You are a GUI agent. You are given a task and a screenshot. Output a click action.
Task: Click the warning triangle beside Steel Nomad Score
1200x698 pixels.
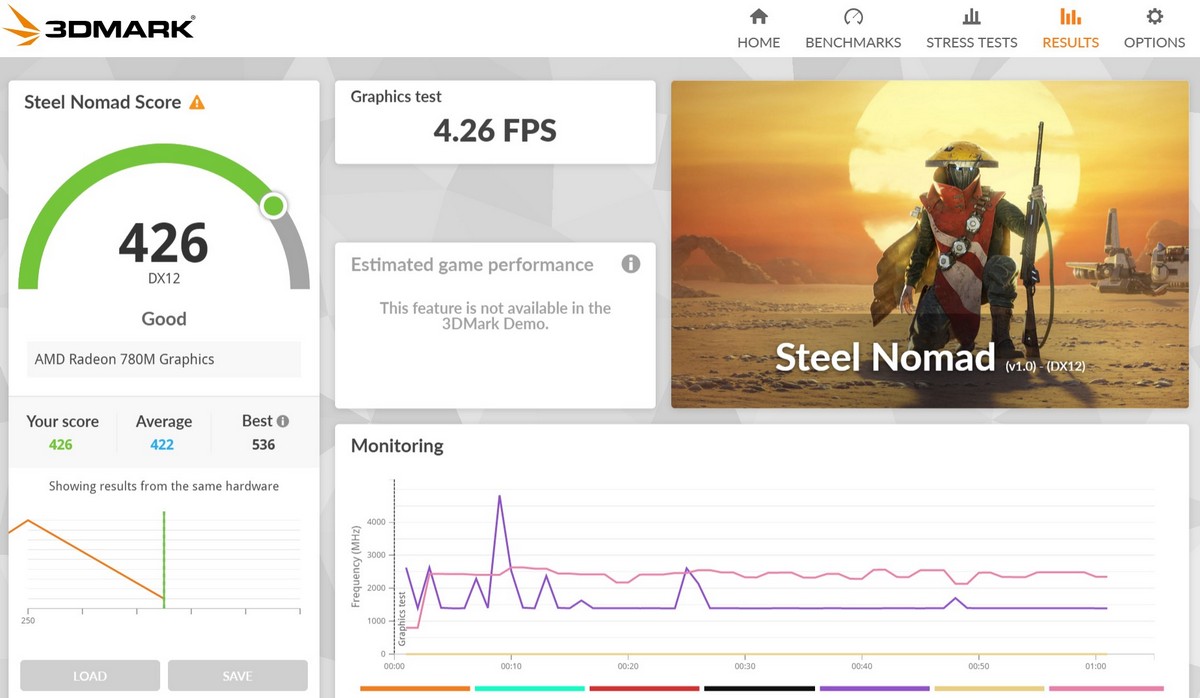tap(197, 102)
